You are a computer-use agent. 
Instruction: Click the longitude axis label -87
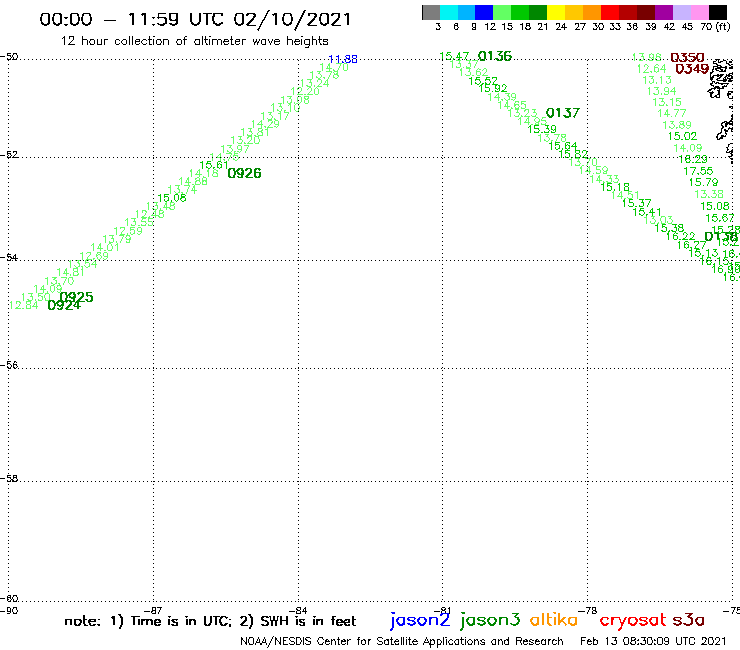coord(153,610)
